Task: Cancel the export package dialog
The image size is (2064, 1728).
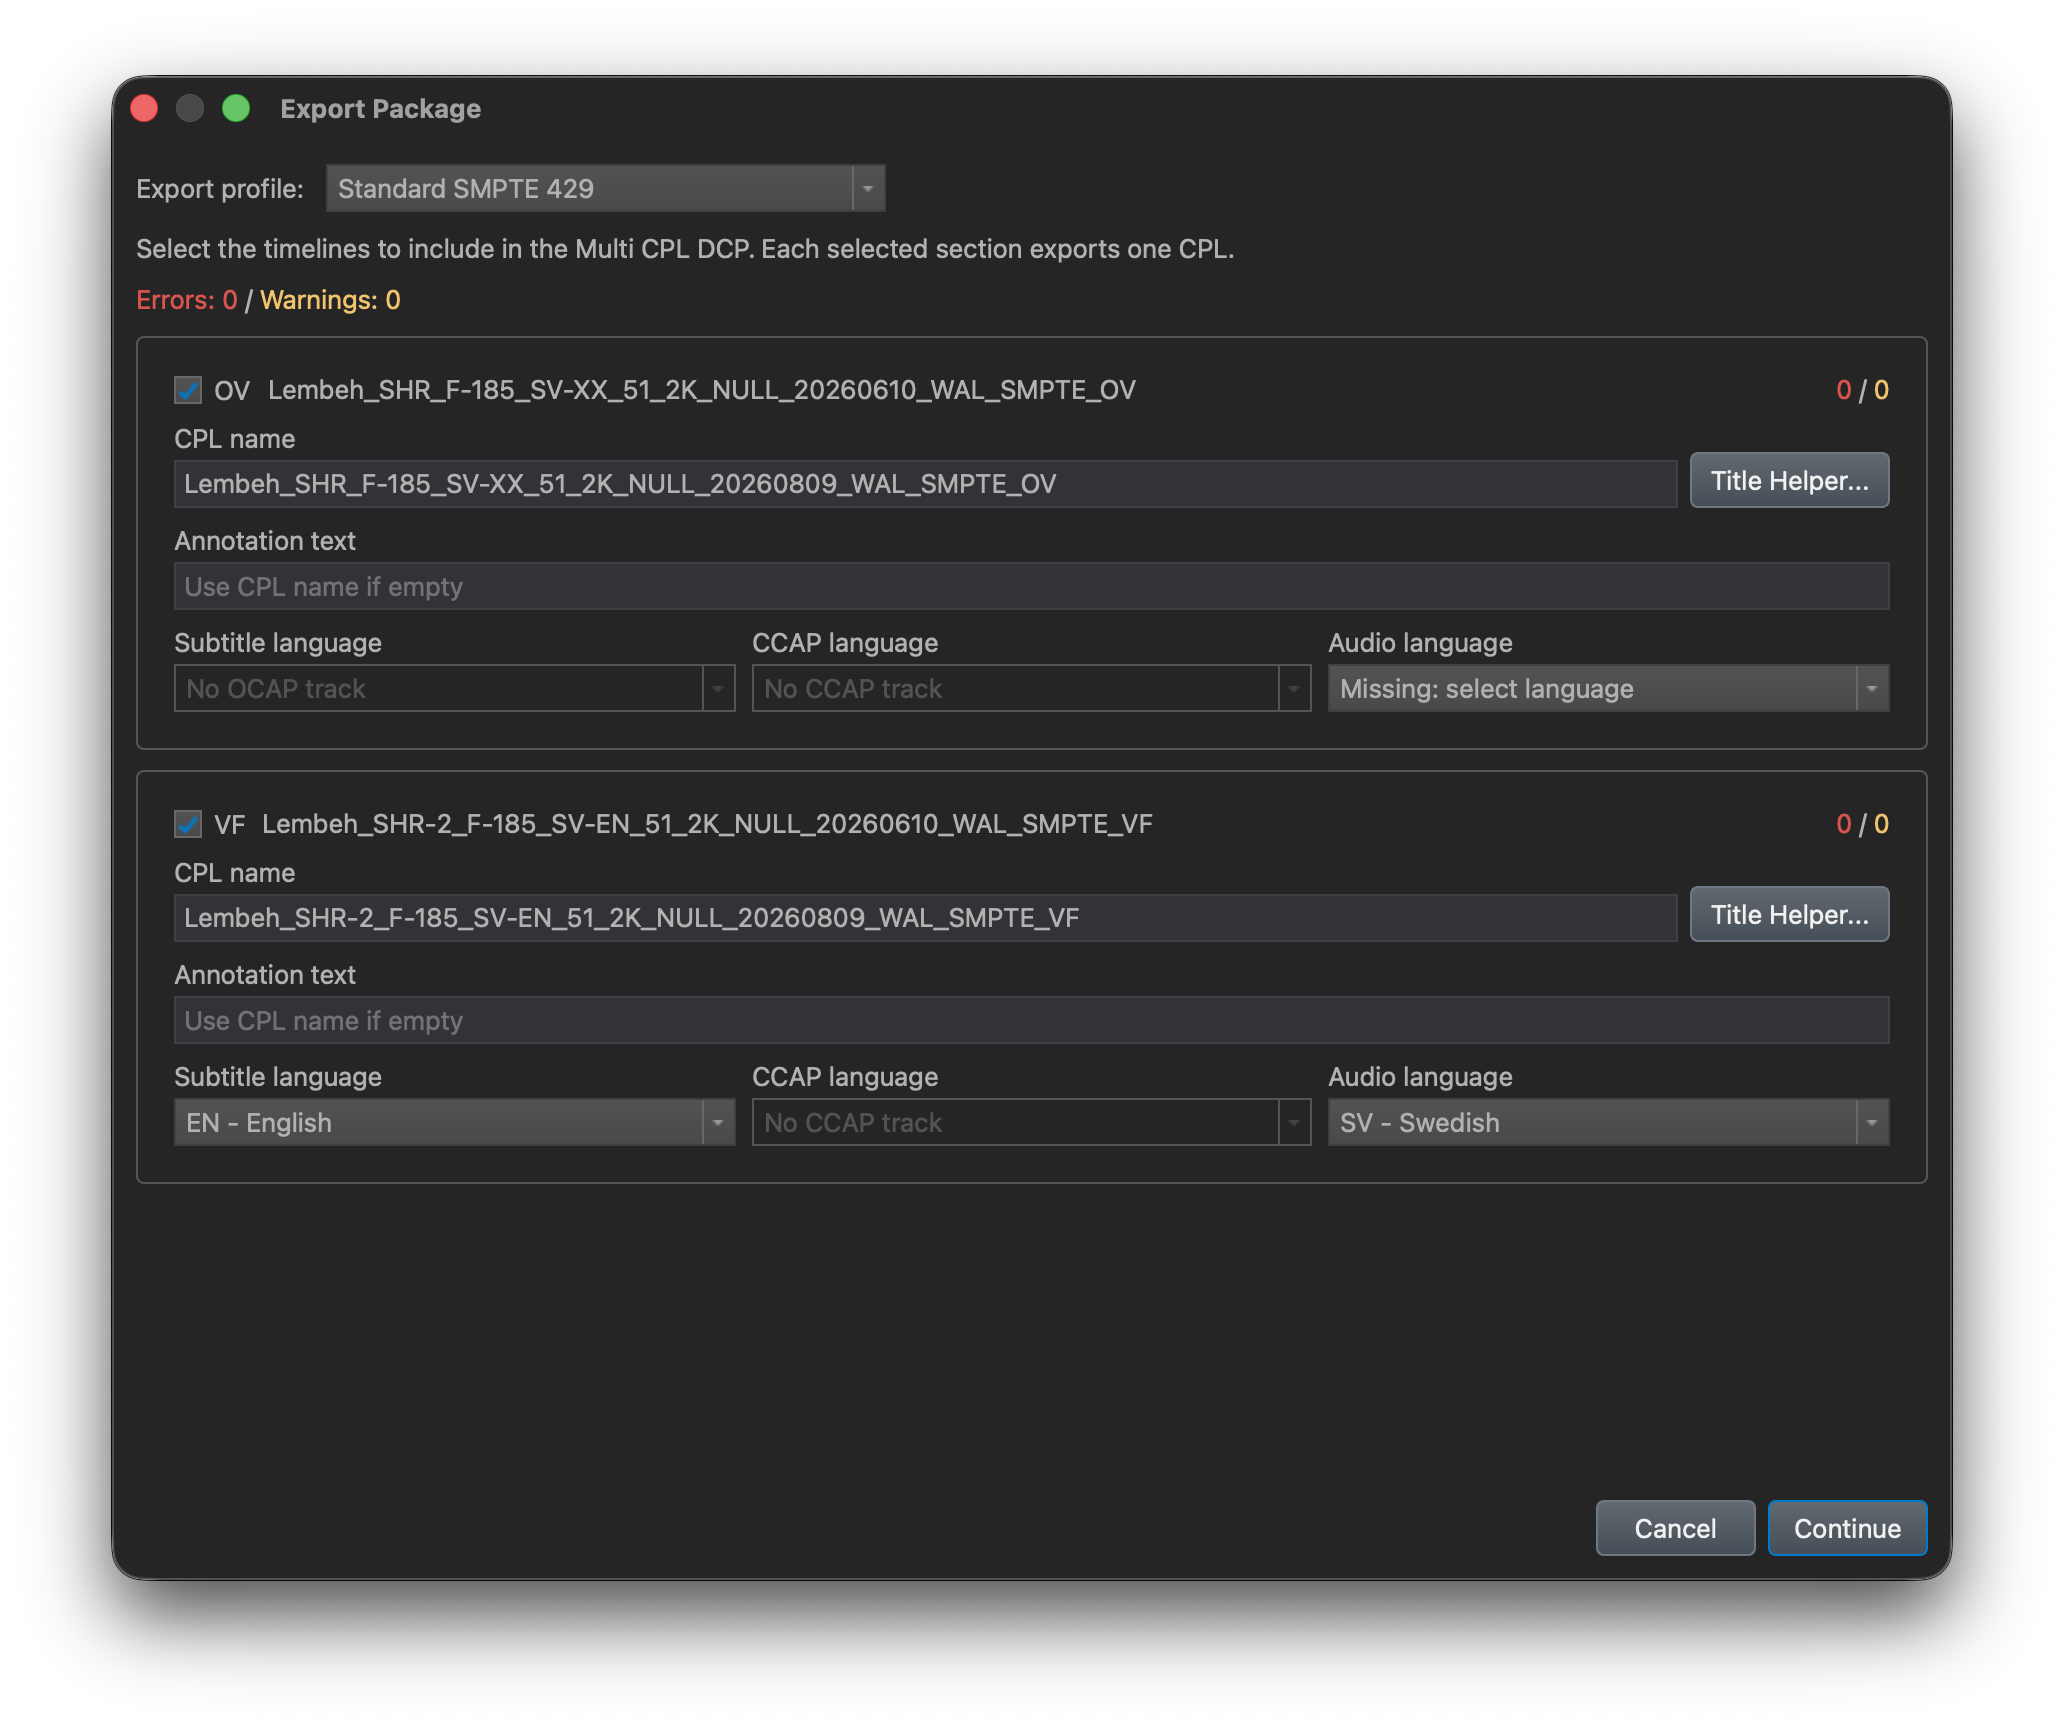Action: (1675, 1528)
